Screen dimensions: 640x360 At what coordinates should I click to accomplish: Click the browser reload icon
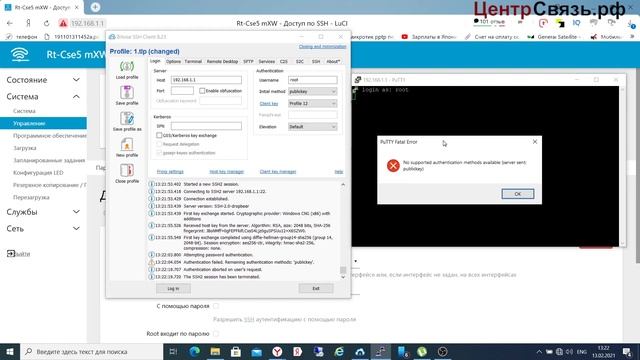[46, 23]
